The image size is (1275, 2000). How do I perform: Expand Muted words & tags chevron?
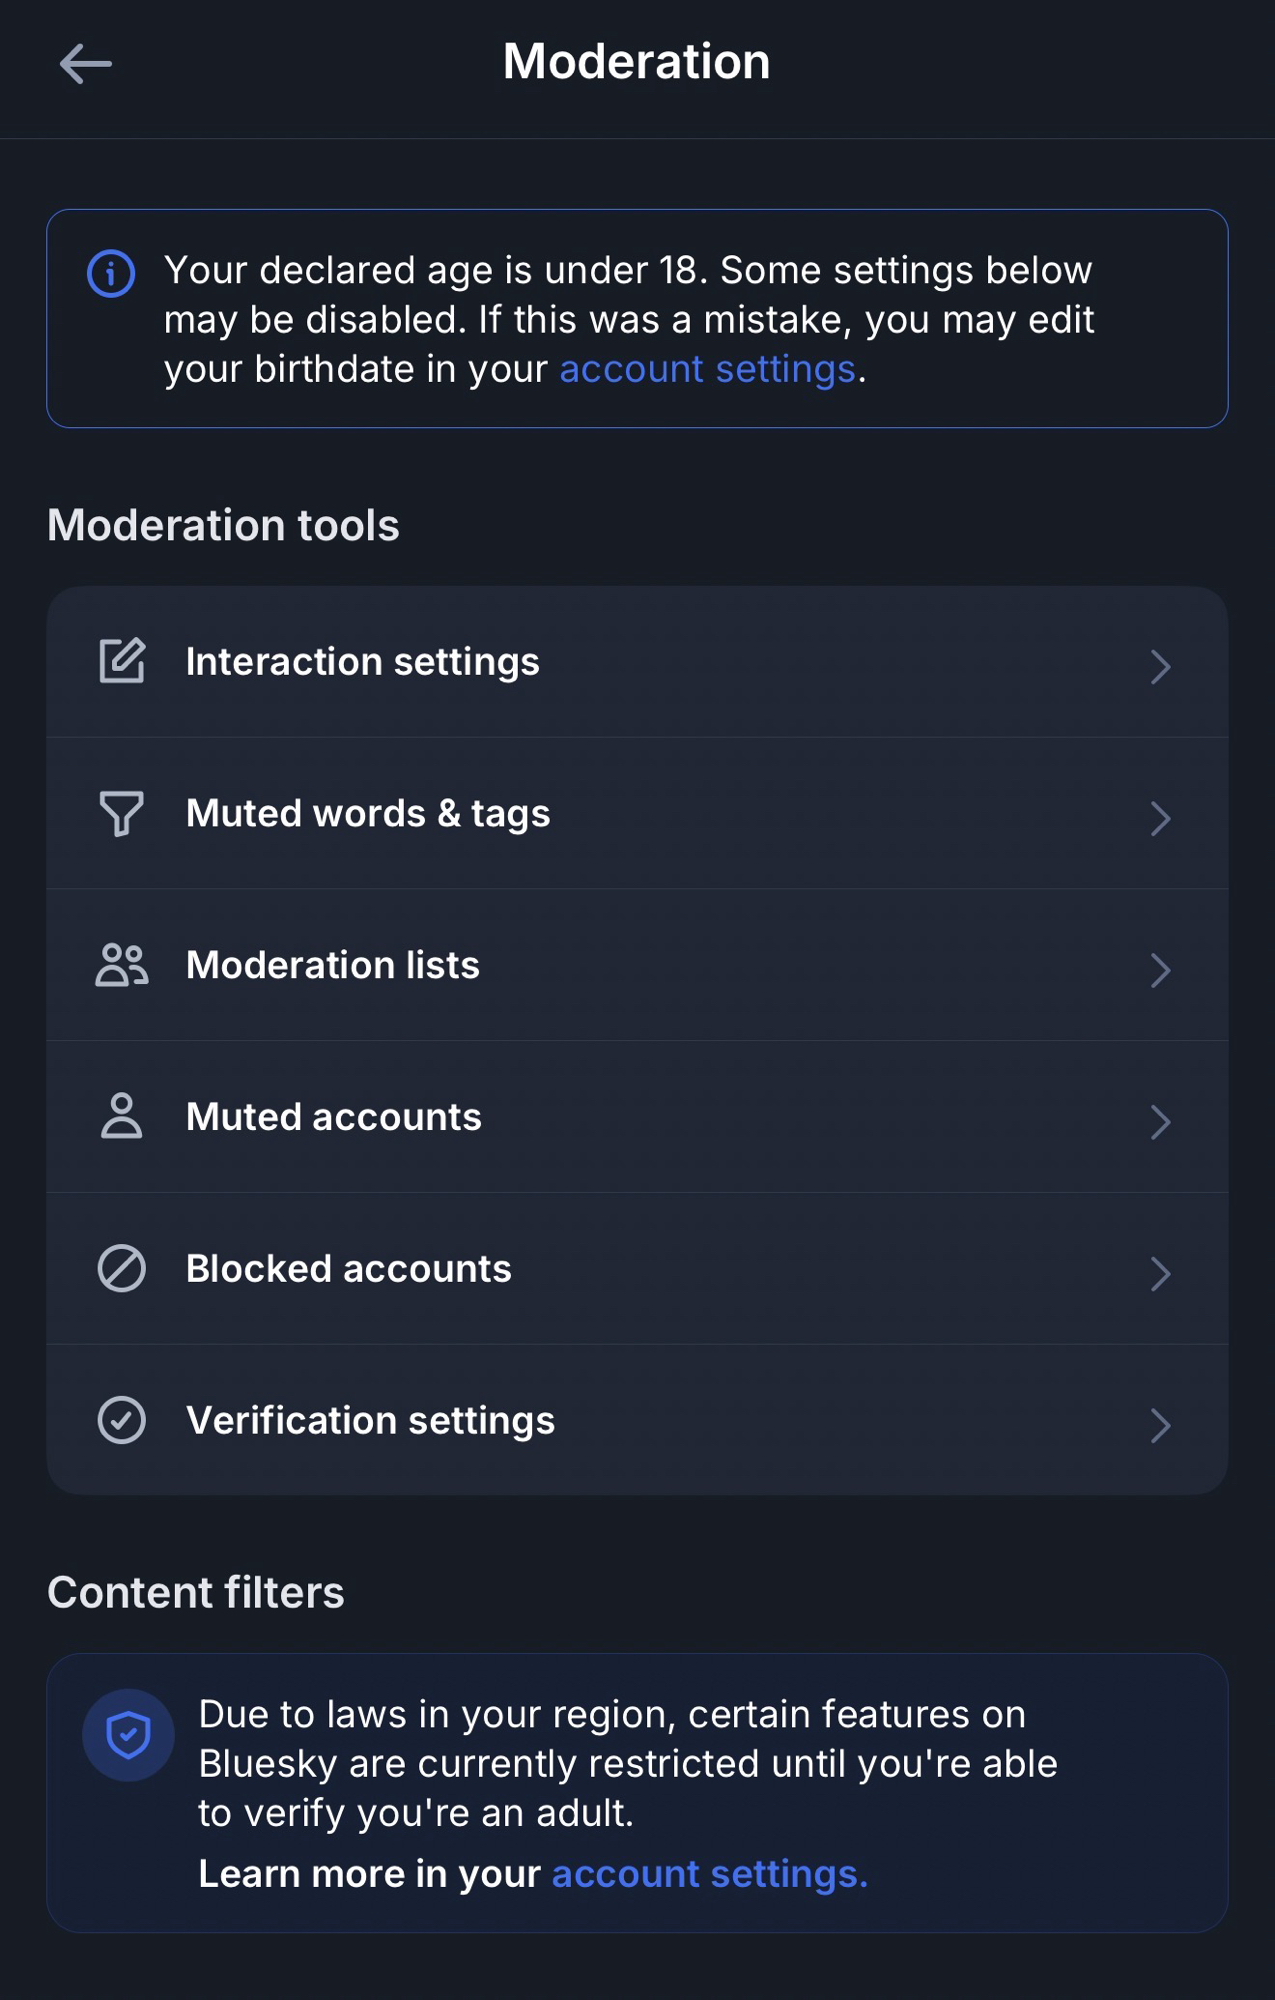coord(1160,819)
